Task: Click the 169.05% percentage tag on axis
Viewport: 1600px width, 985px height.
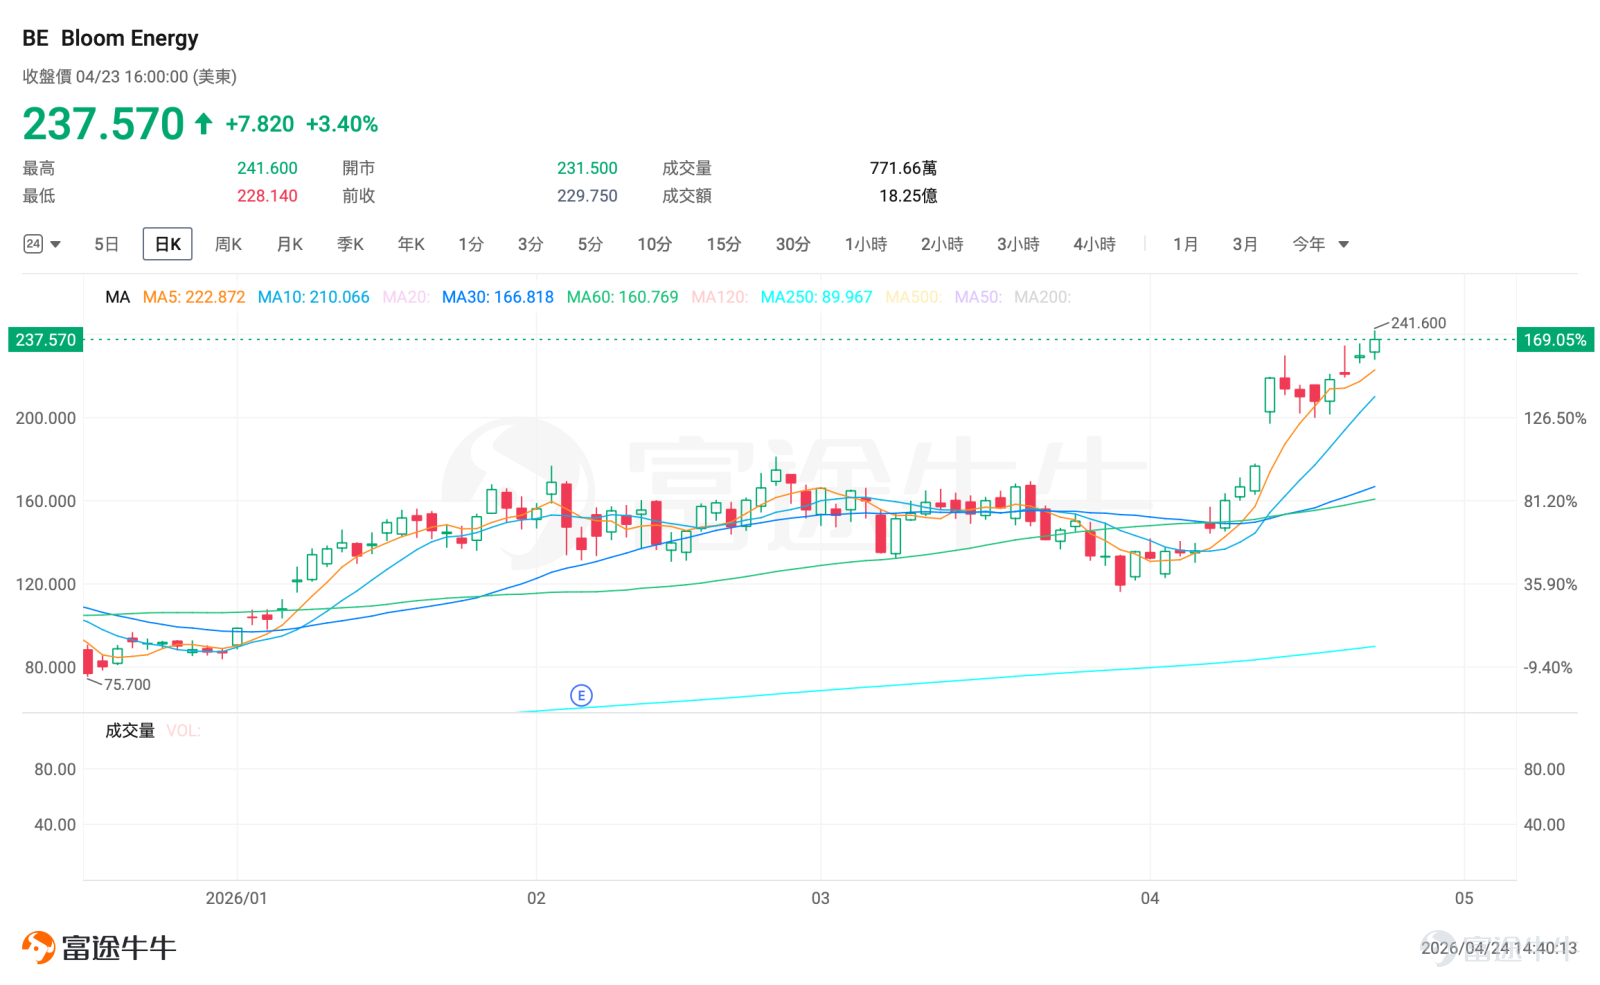Action: [x=1555, y=340]
